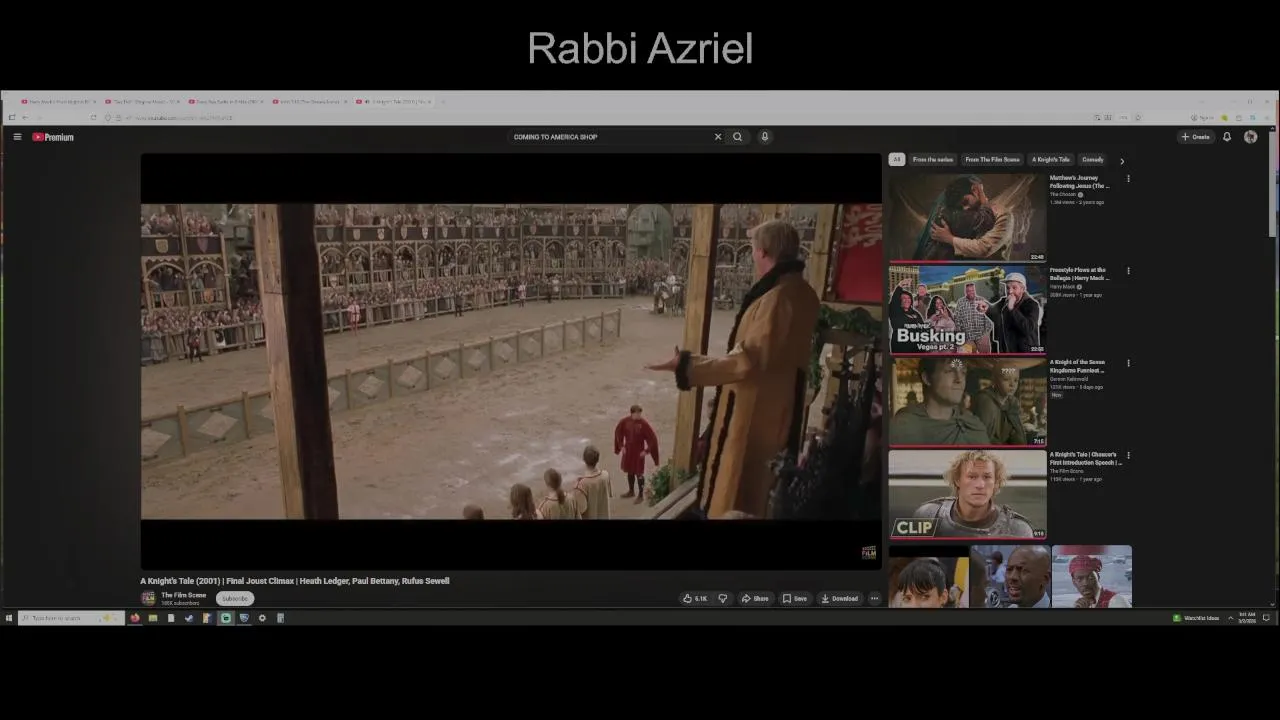Like the video (6.1K thumbs up)
The height and width of the screenshot is (720, 1280).
(695, 599)
